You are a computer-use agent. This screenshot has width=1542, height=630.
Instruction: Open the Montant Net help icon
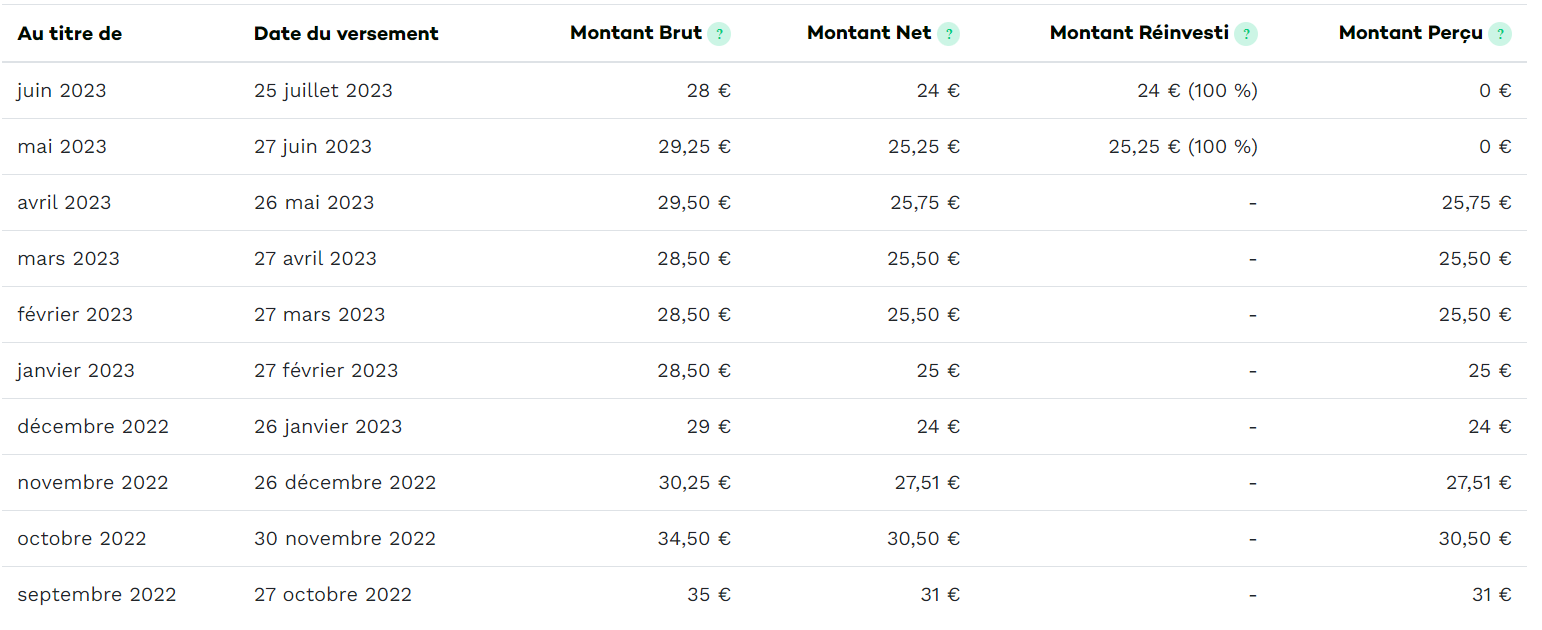click(948, 34)
